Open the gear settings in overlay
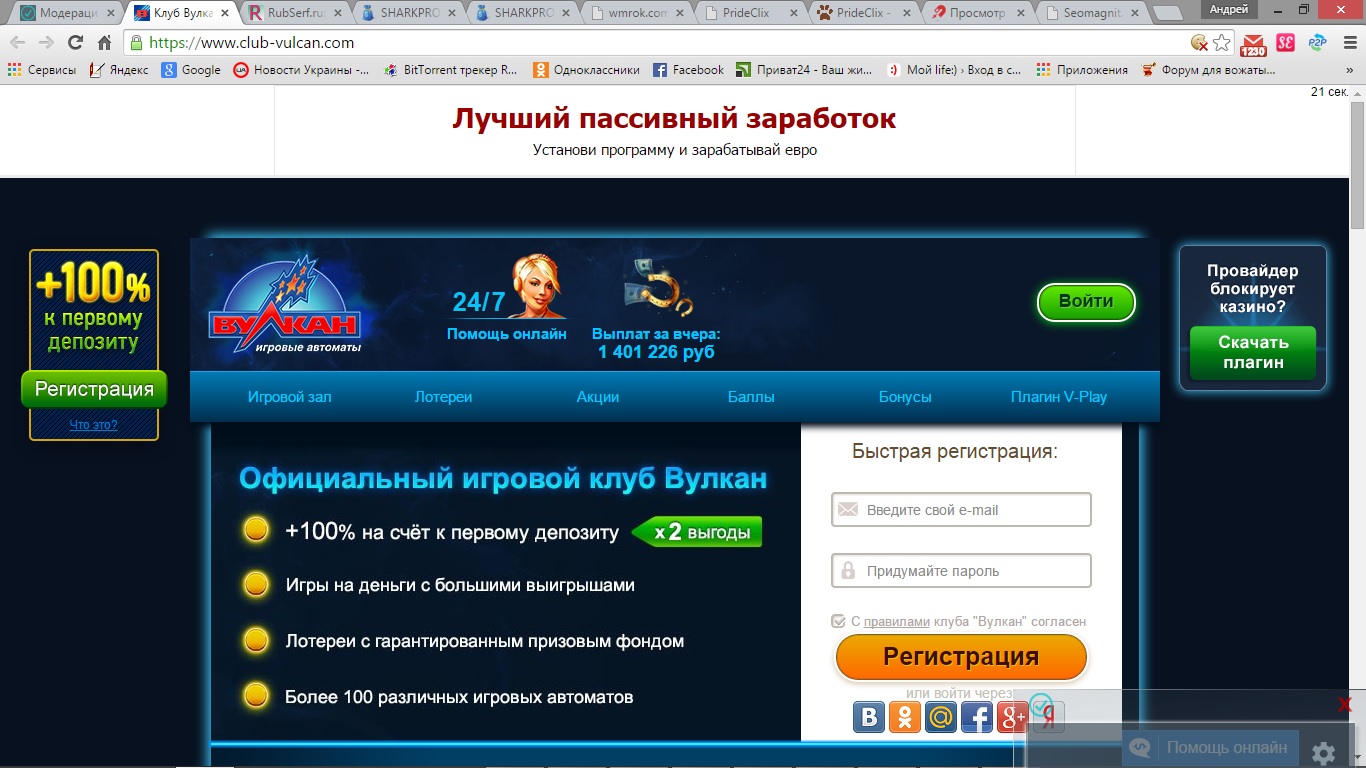 pos(1323,753)
